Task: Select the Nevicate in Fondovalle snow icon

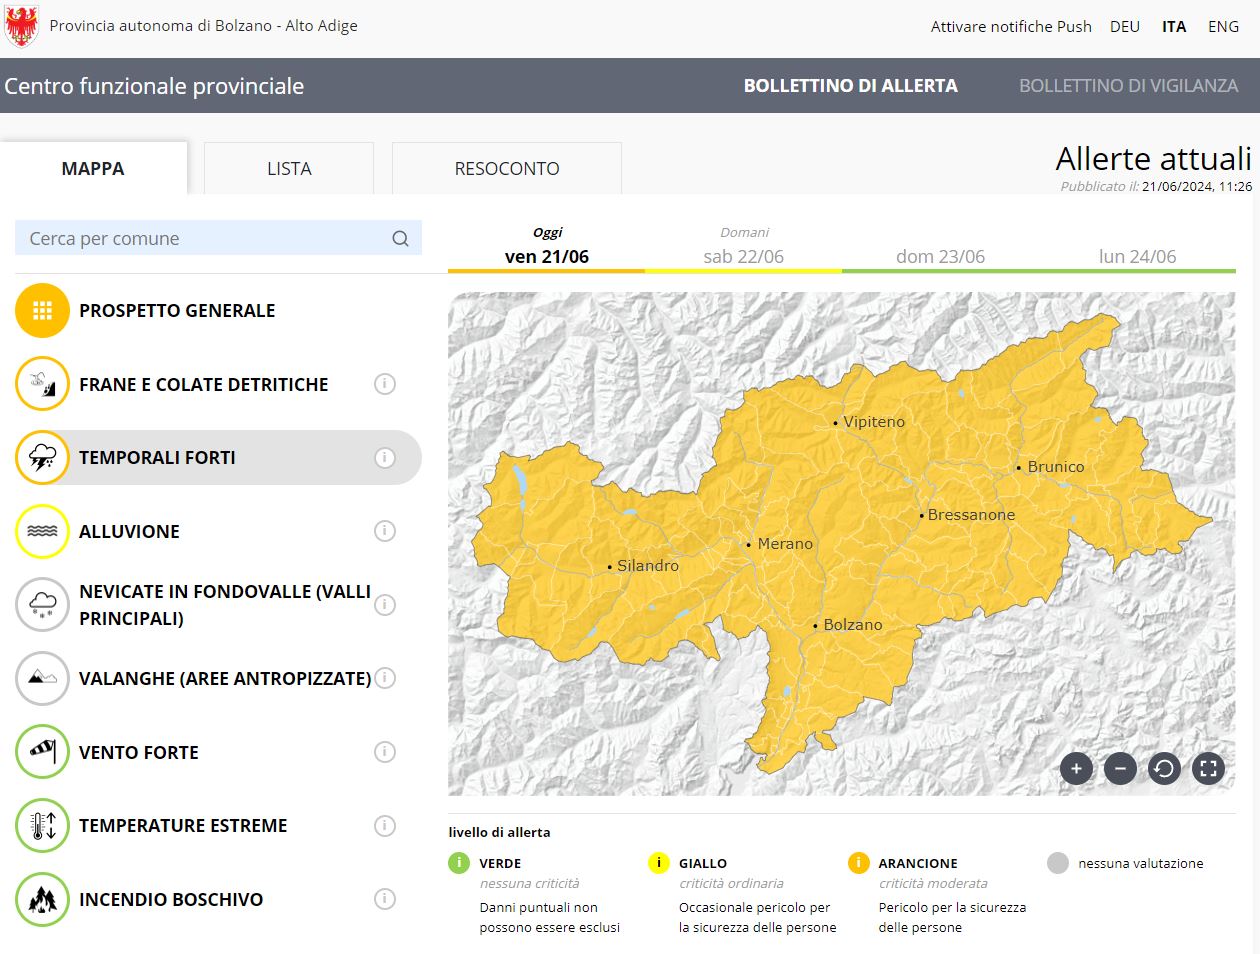Action: point(40,604)
